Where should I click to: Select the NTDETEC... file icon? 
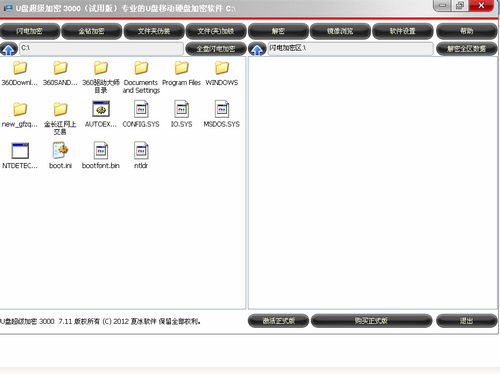coord(20,151)
